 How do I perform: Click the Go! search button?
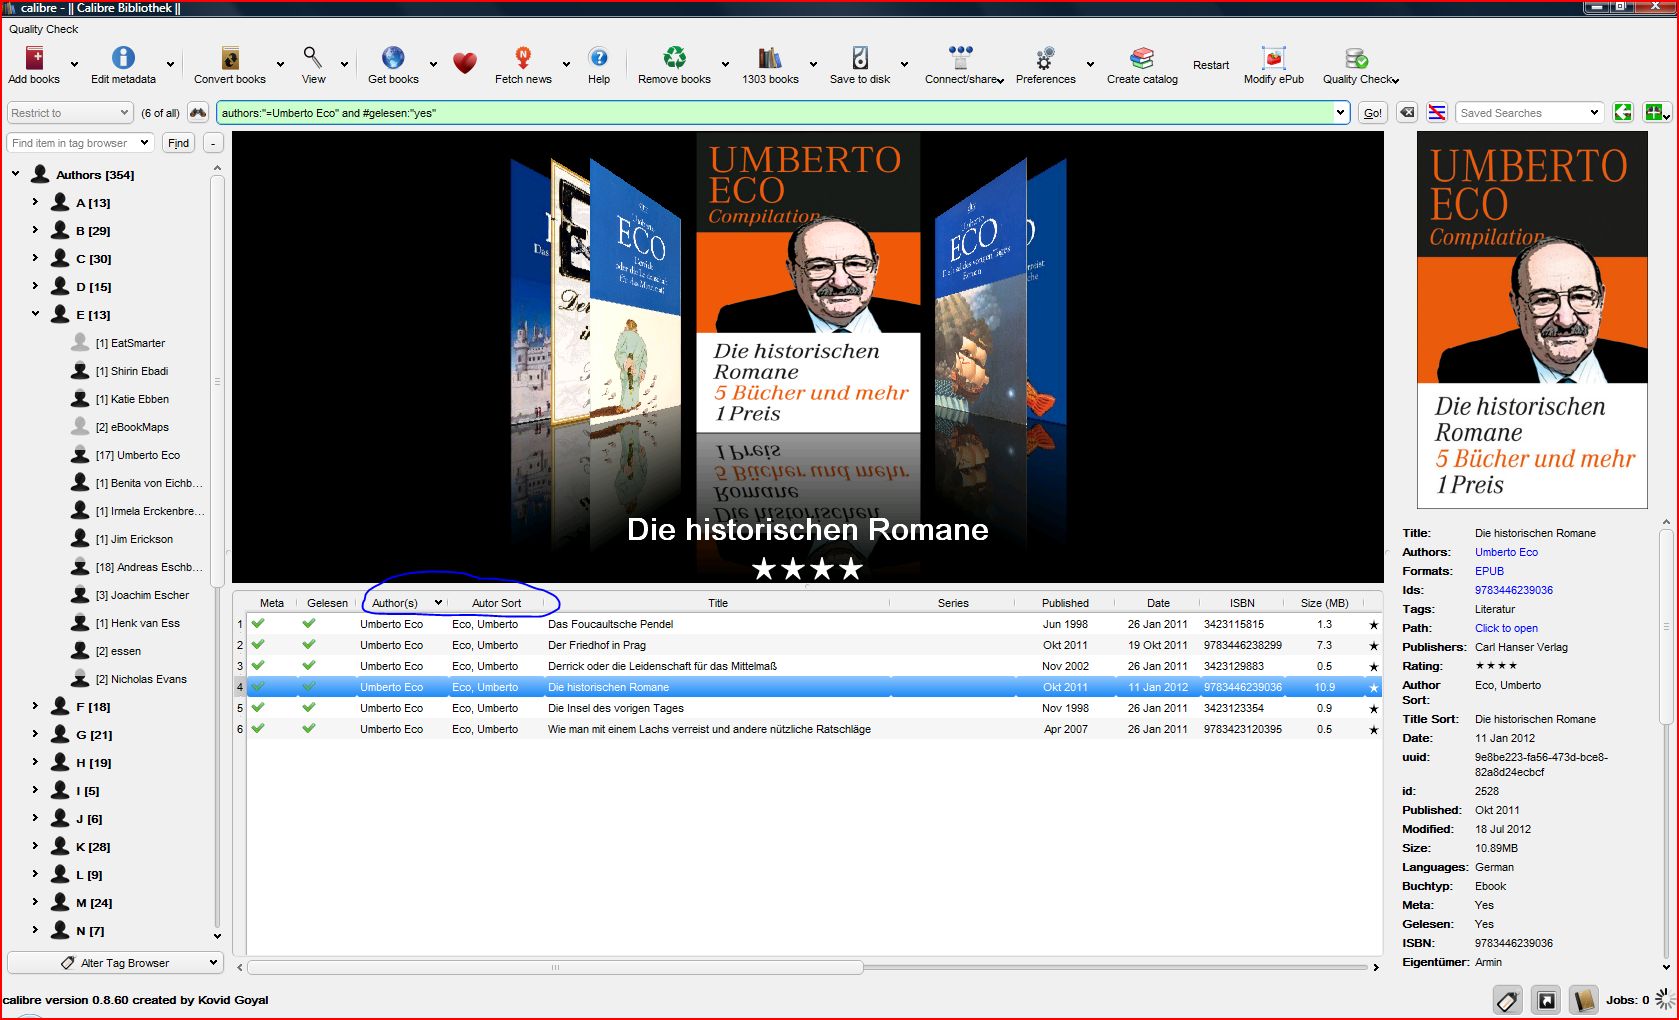pos(1373,113)
